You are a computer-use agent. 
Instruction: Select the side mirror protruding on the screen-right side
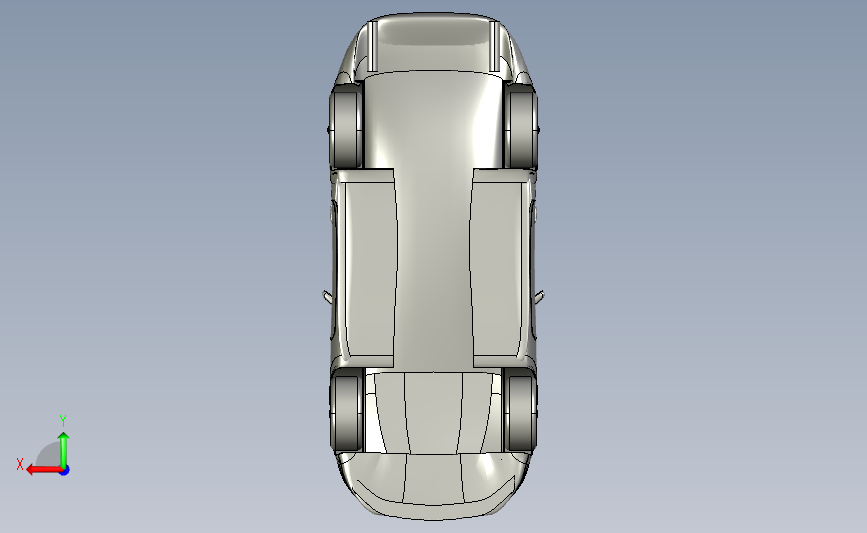click(539, 297)
